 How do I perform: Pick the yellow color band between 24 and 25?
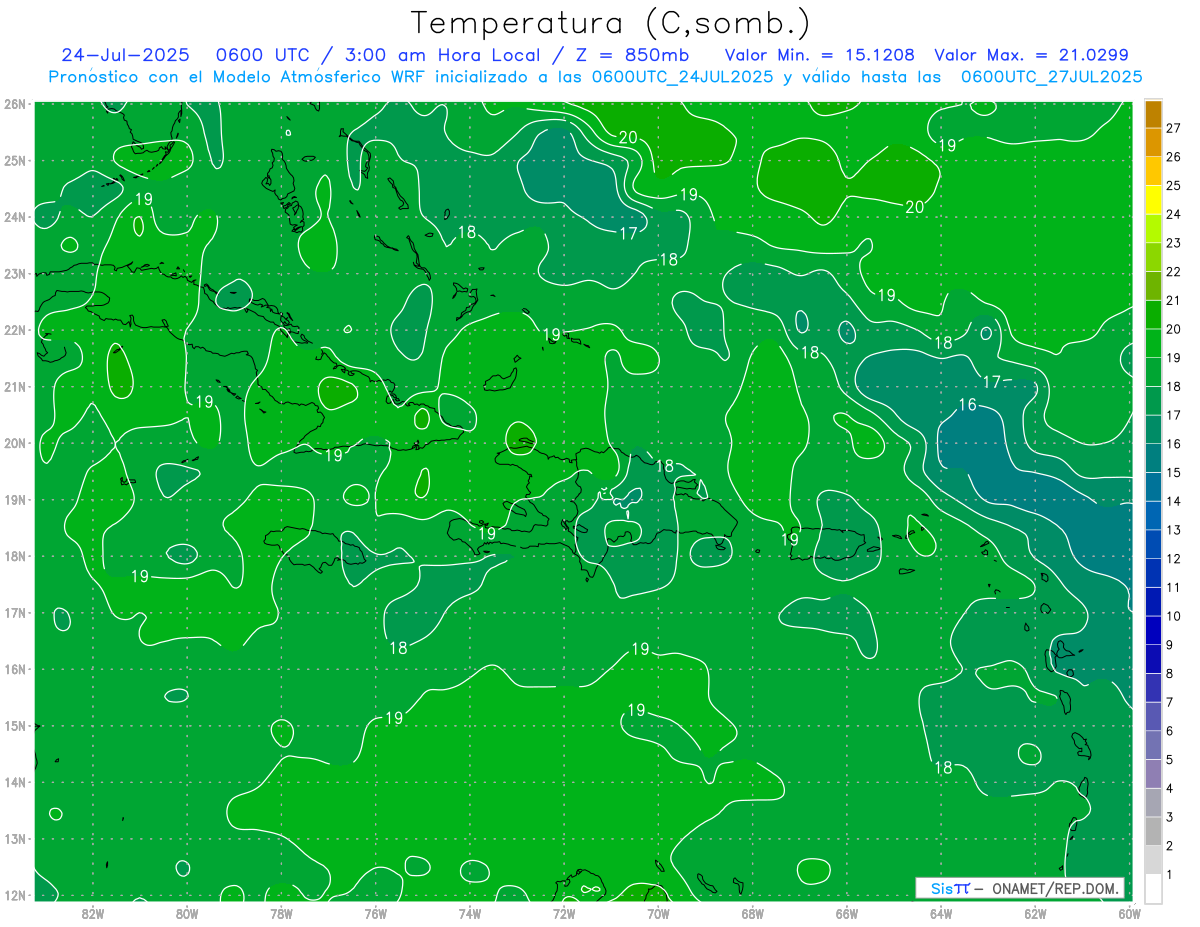[x=1154, y=200]
